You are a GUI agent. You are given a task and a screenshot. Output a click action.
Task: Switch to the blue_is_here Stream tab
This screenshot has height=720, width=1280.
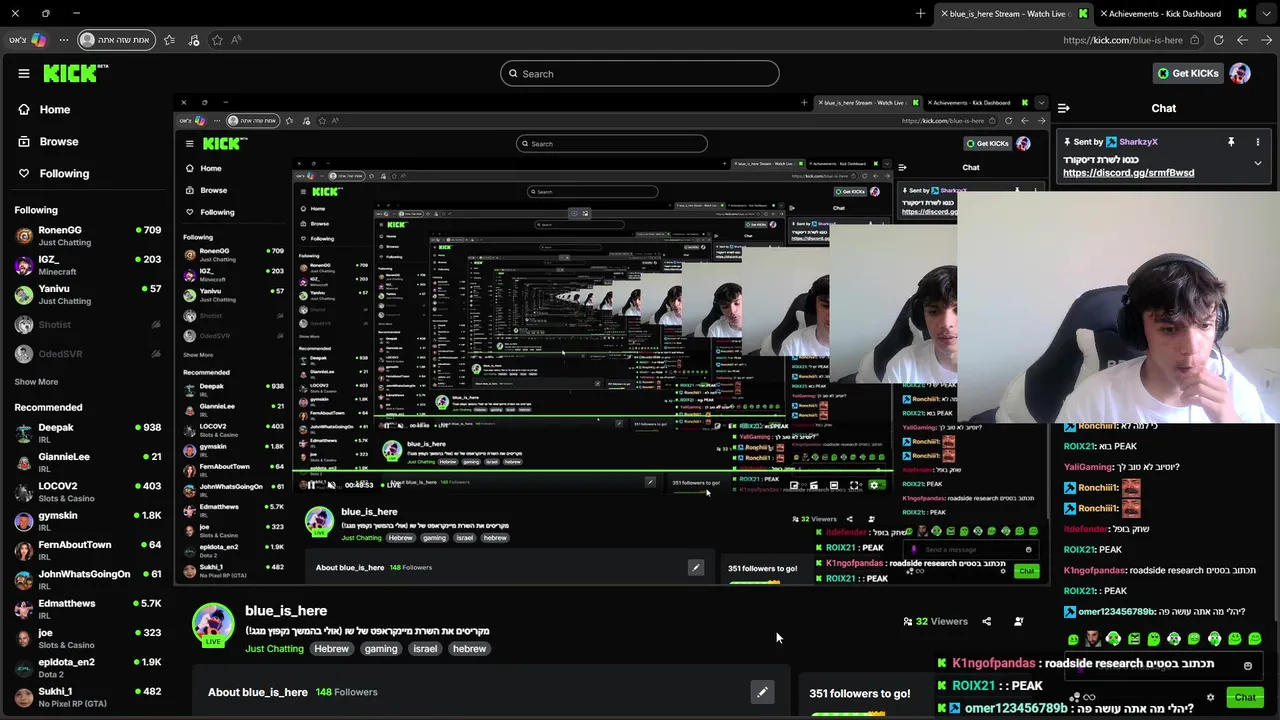1012,13
